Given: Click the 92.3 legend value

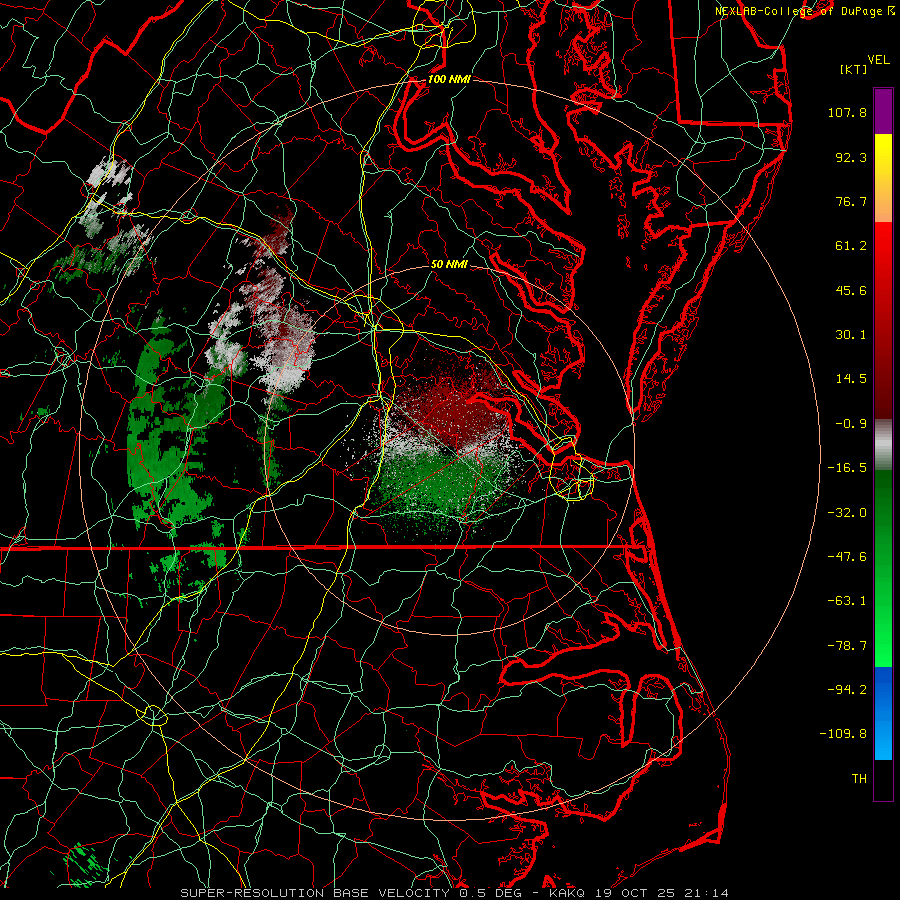Looking at the screenshot, I should click(x=851, y=157).
